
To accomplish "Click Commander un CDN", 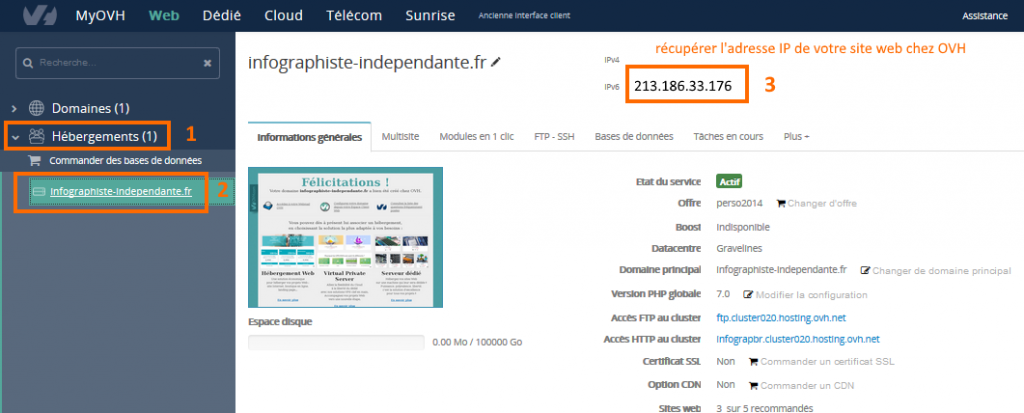I will [807, 385].
